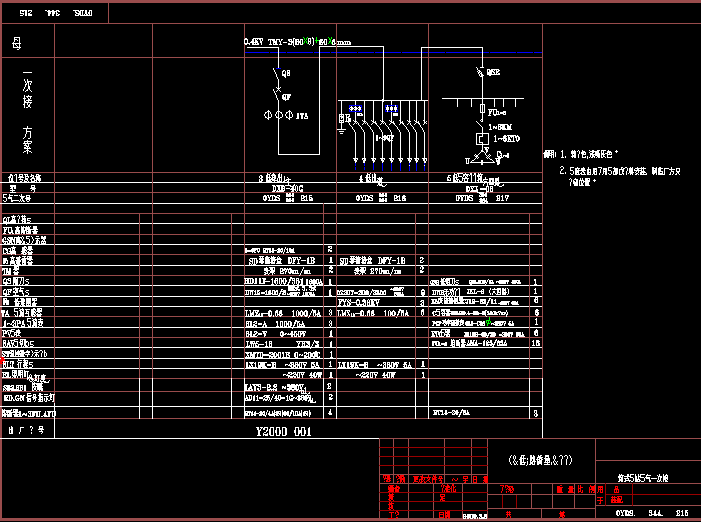Viewport: 701px width, 522px height.
Task: Select the "LMZ1-0.66 1000/5A" table entry
Action: (283, 313)
